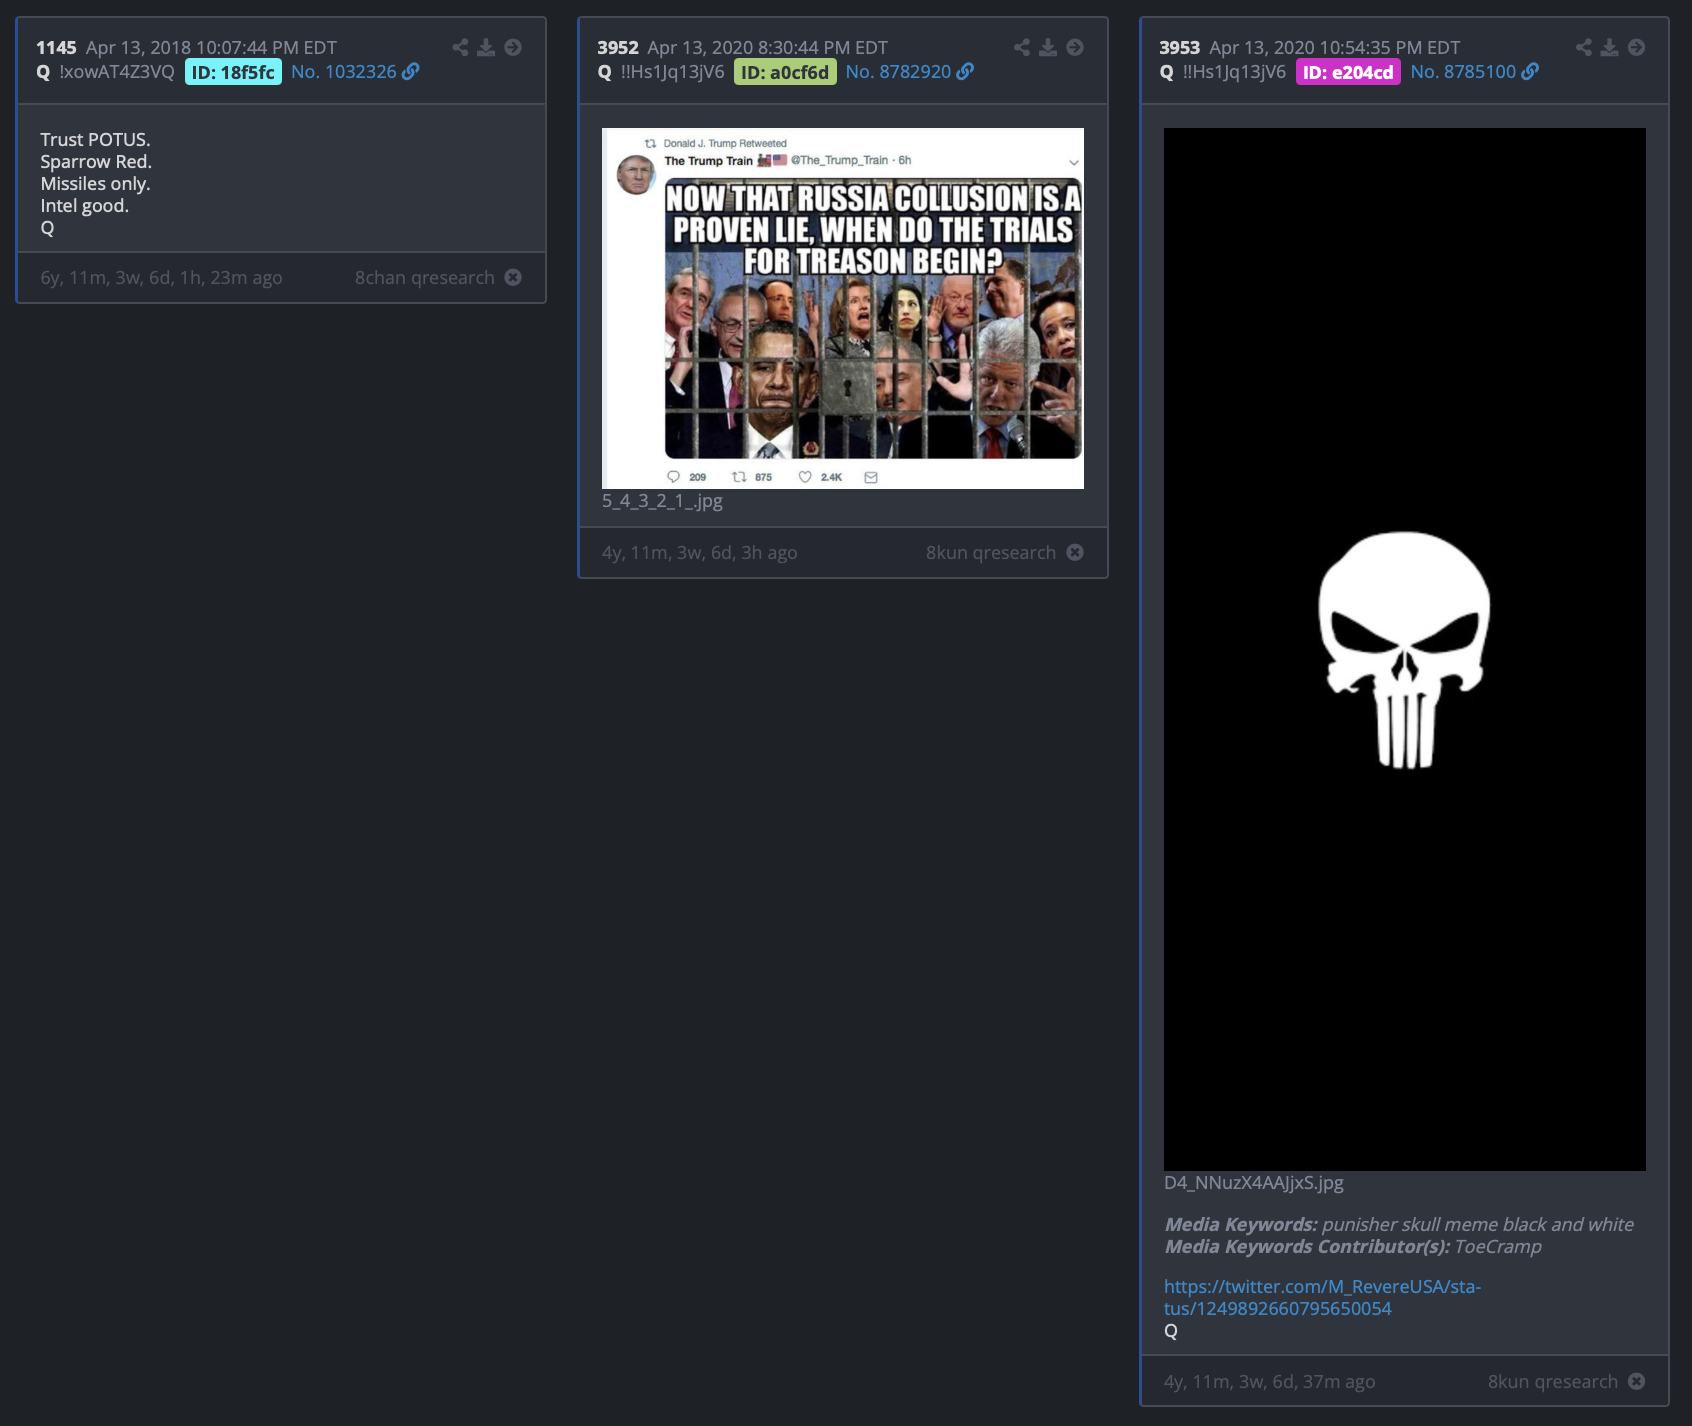Click the 'Missiles only.' line

(x=95, y=183)
